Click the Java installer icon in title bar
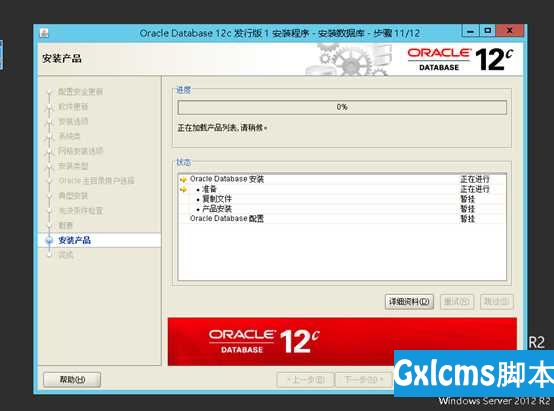 click(x=44, y=33)
